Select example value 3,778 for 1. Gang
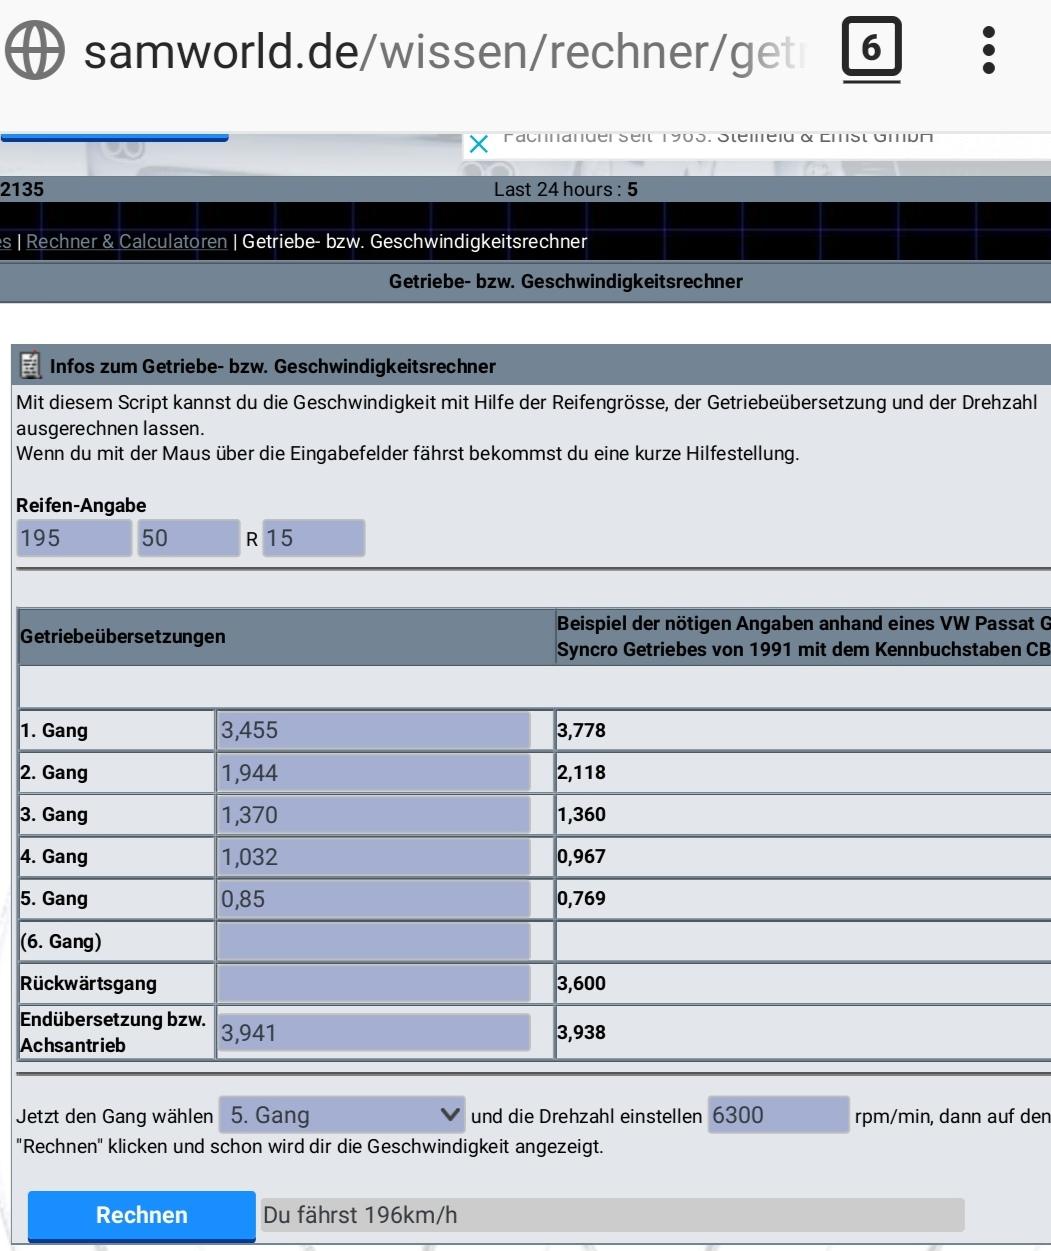This screenshot has width=1051, height=1251. 582,731
